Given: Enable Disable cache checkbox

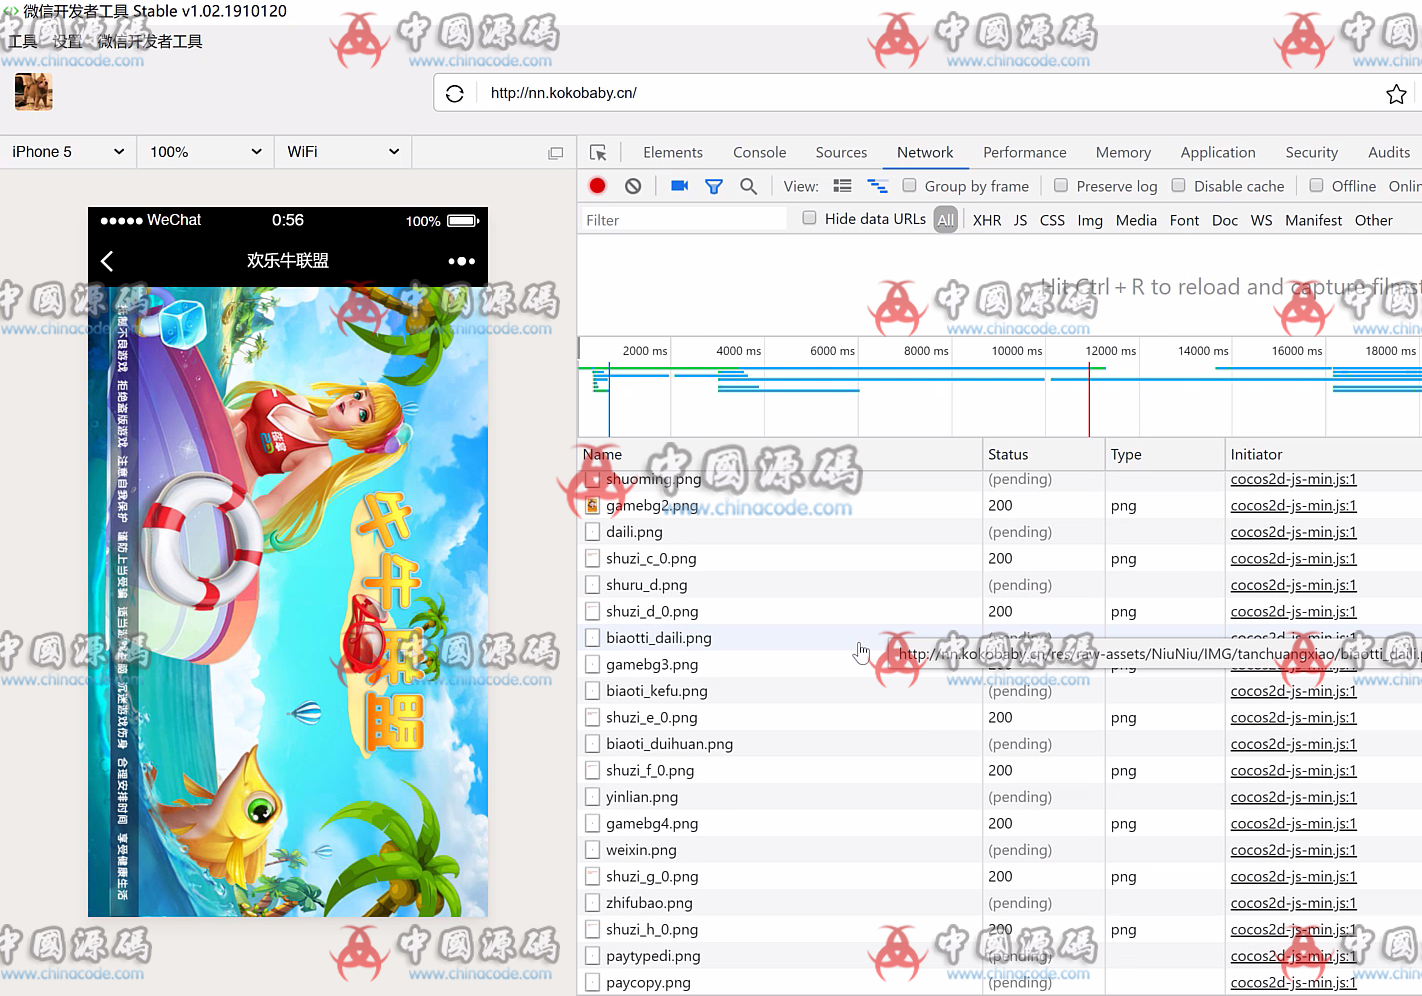Looking at the screenshot, I should click(x=1178, y=185).
